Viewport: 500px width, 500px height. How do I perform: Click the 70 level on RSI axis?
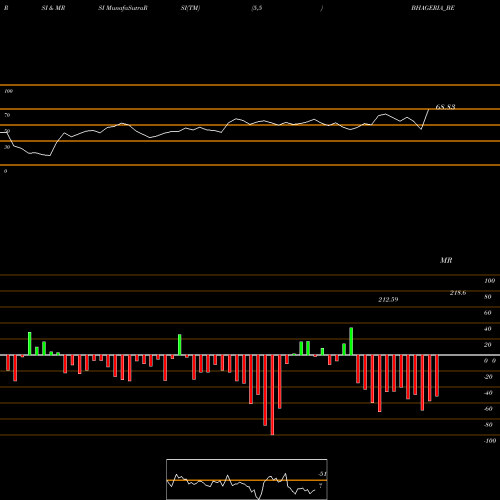7,115
